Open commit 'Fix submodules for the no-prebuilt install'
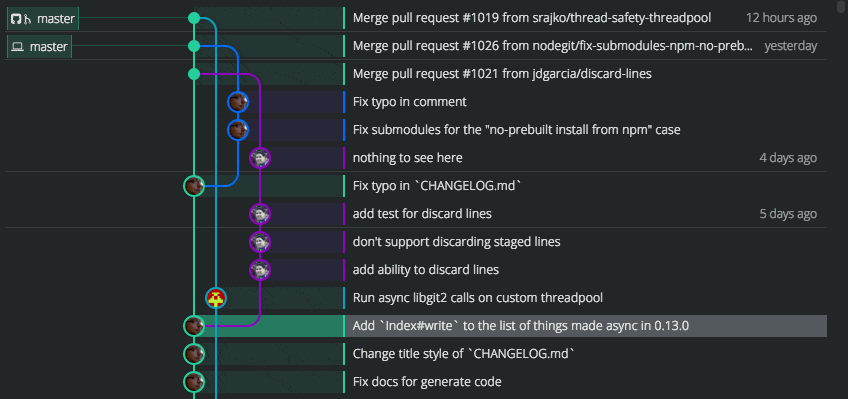Viewport: 848px width, 399px height. point(516,130)
